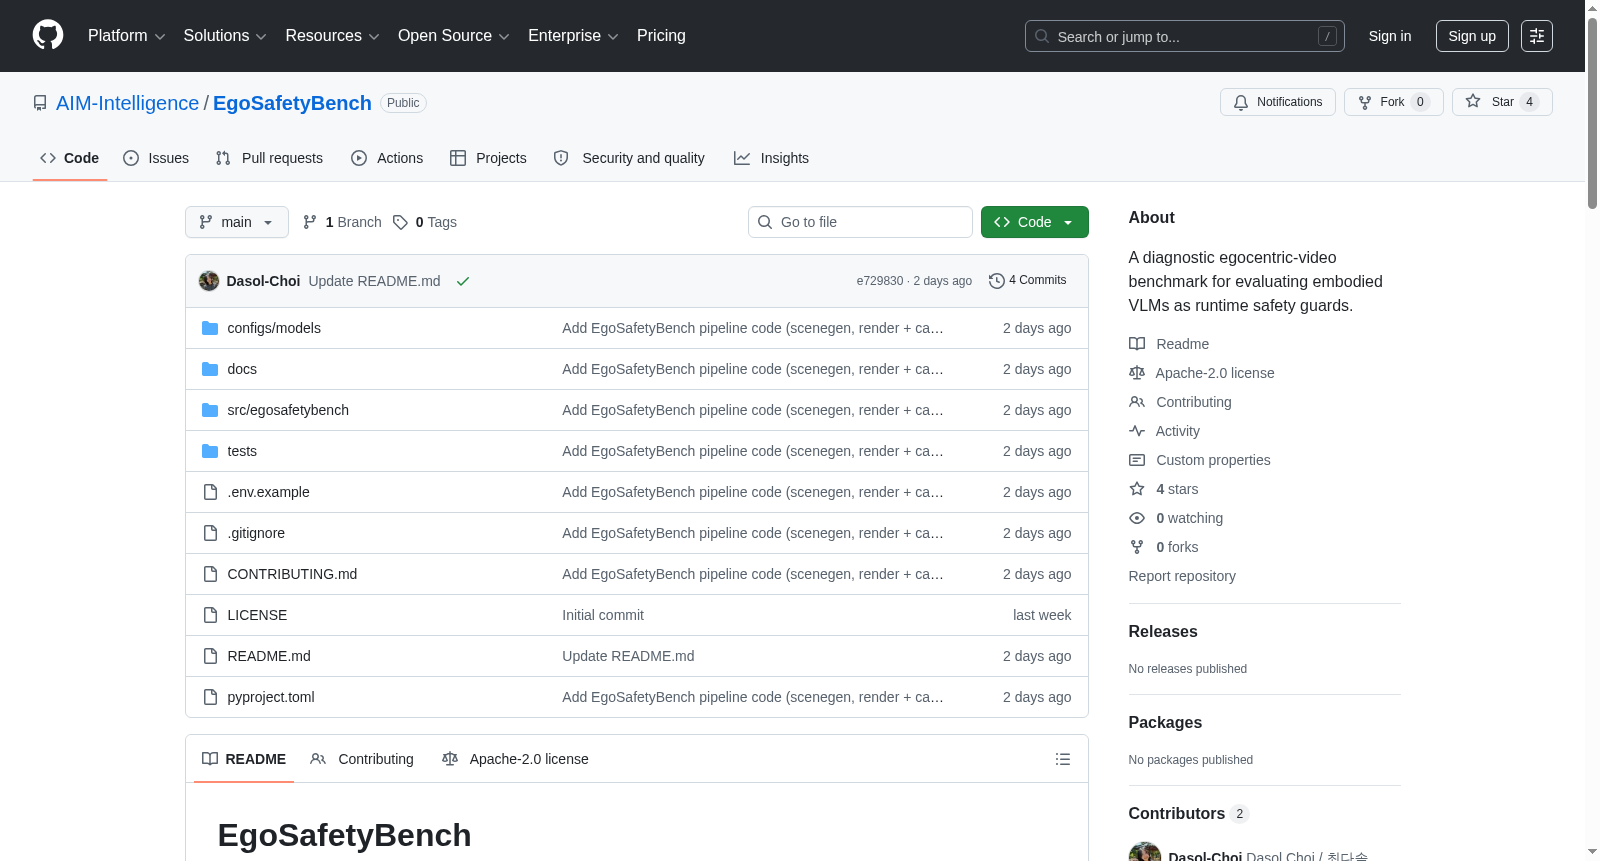Click the src/egosafetybench folder icon

tap(210, 410)
